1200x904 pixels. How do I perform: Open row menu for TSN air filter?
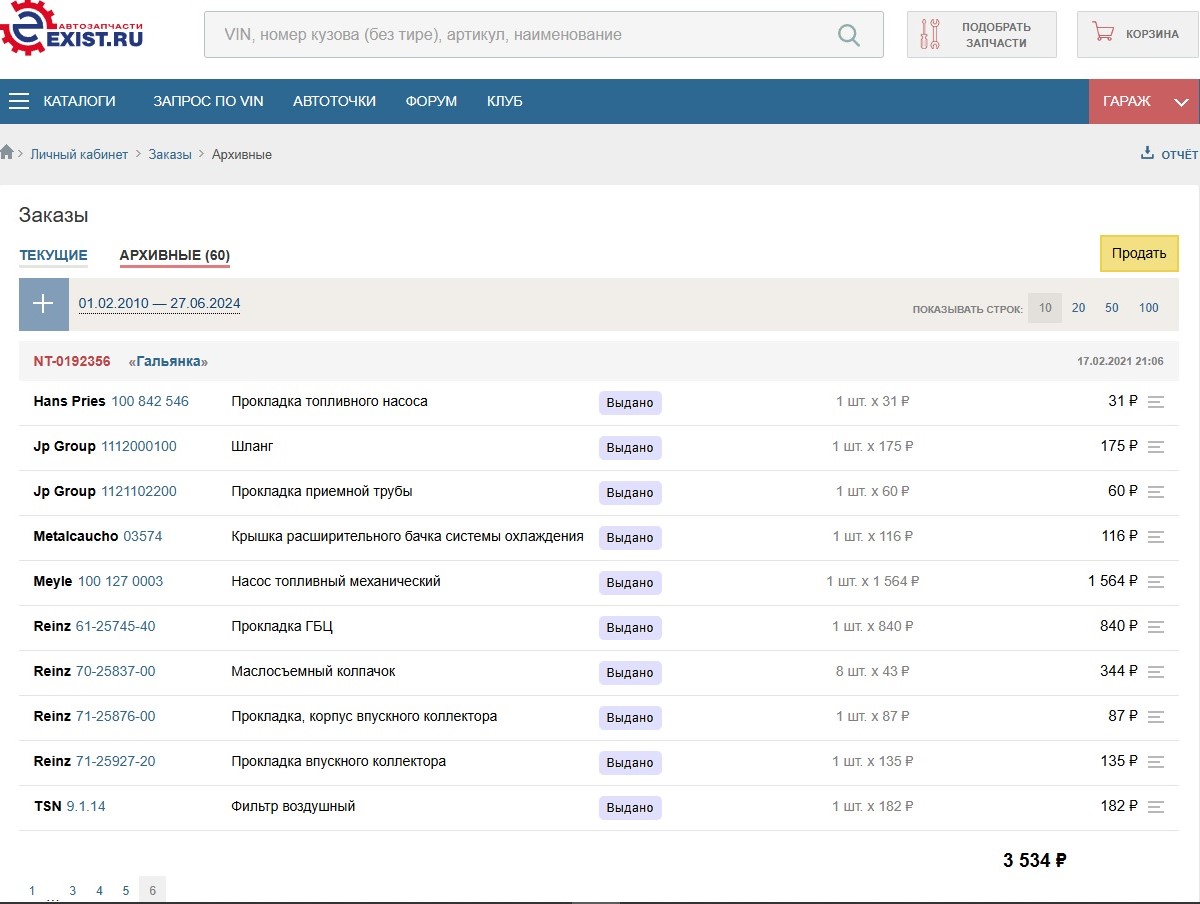pos(1156,807)
